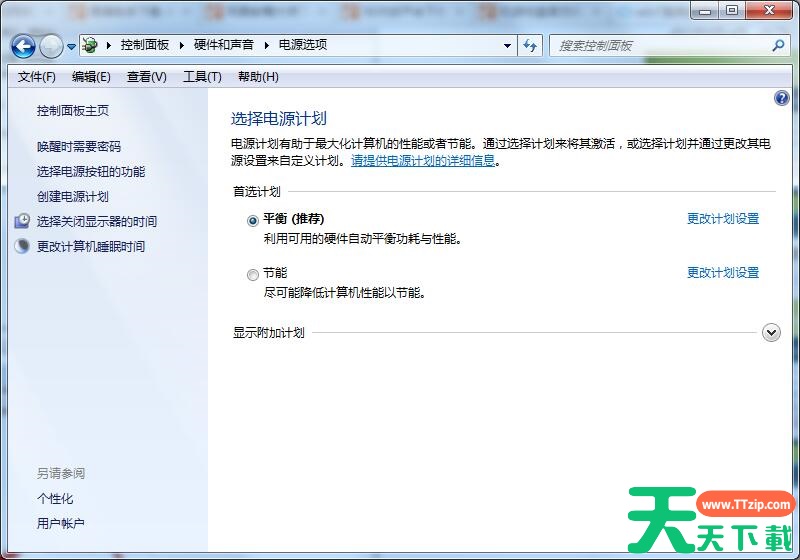Open help via the blue question mark
800x560 pixels.
point(782,98)
